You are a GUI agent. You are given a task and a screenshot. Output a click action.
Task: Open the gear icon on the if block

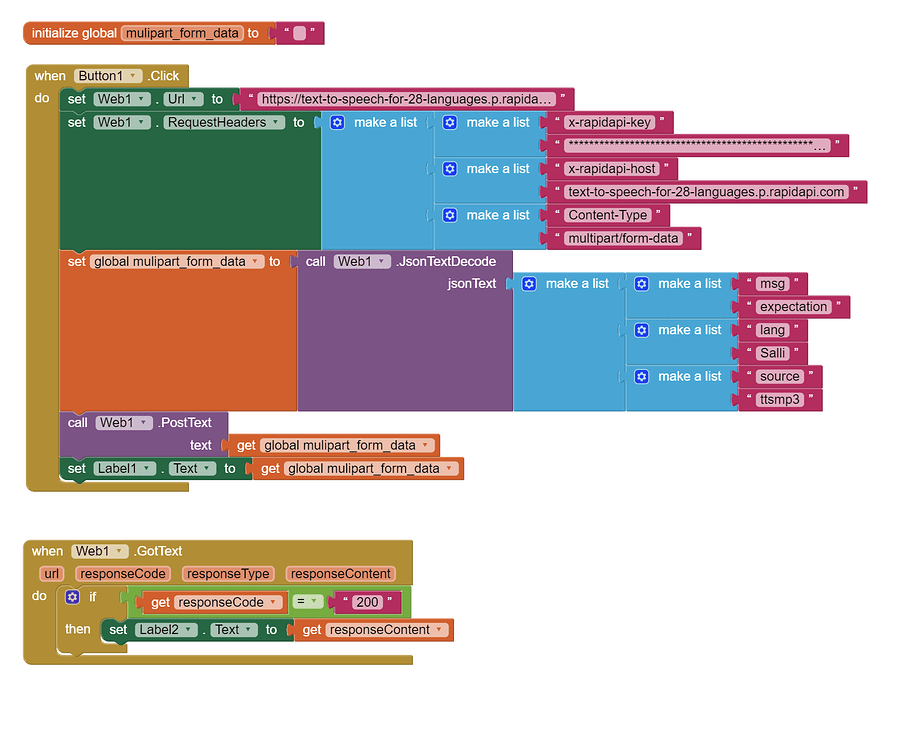coord(72,595)
